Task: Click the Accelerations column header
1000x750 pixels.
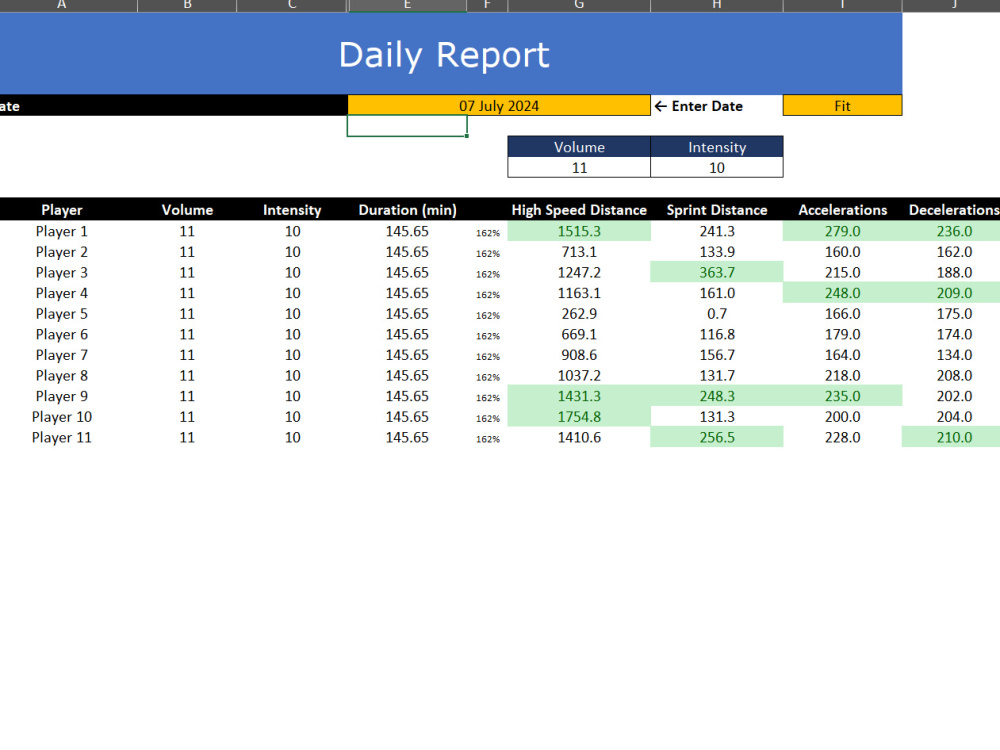Action: click(x=842, y=210)
